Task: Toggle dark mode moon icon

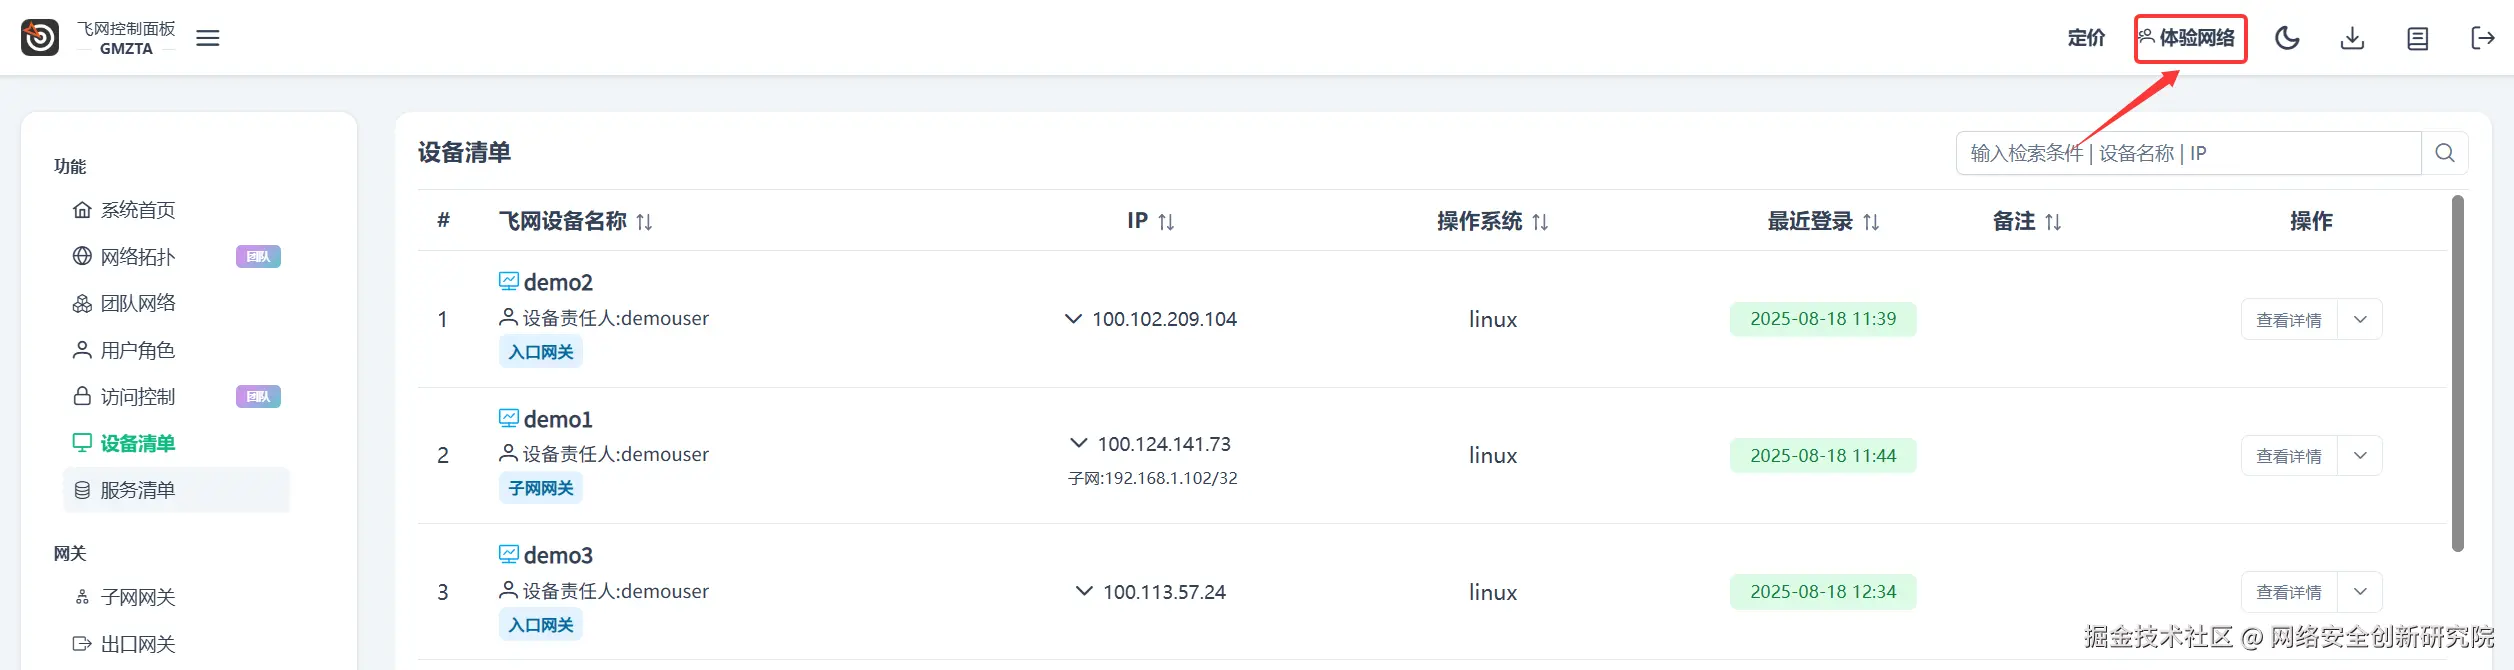Action: 2287,38
